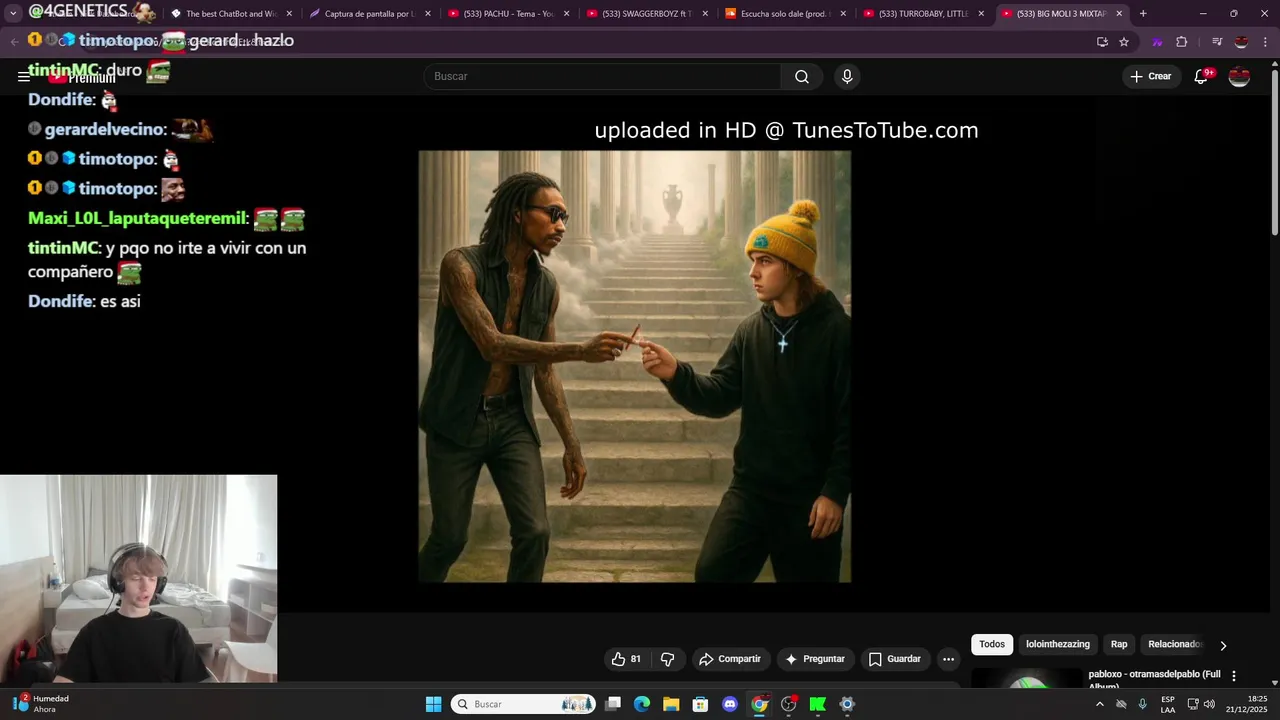1280x720 pixels.
Task: Open ESP LAA language selector
Action: 1168,704
